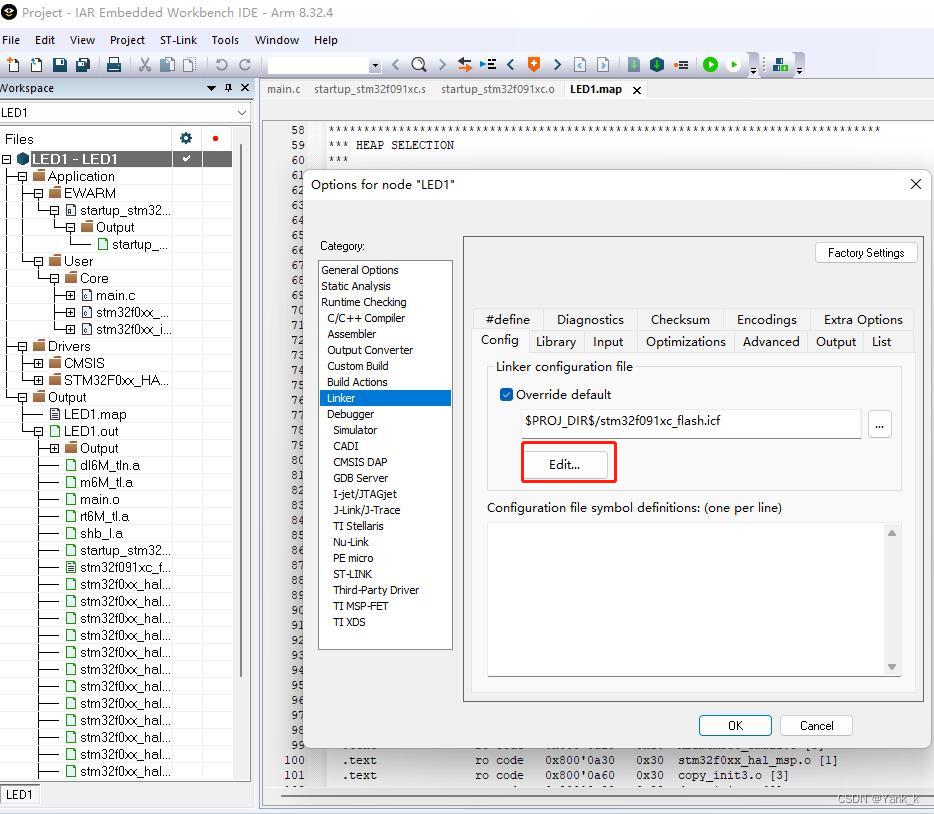Select the Debugger category
Screen dimensions: 934x814
click(x=350, y=414)
